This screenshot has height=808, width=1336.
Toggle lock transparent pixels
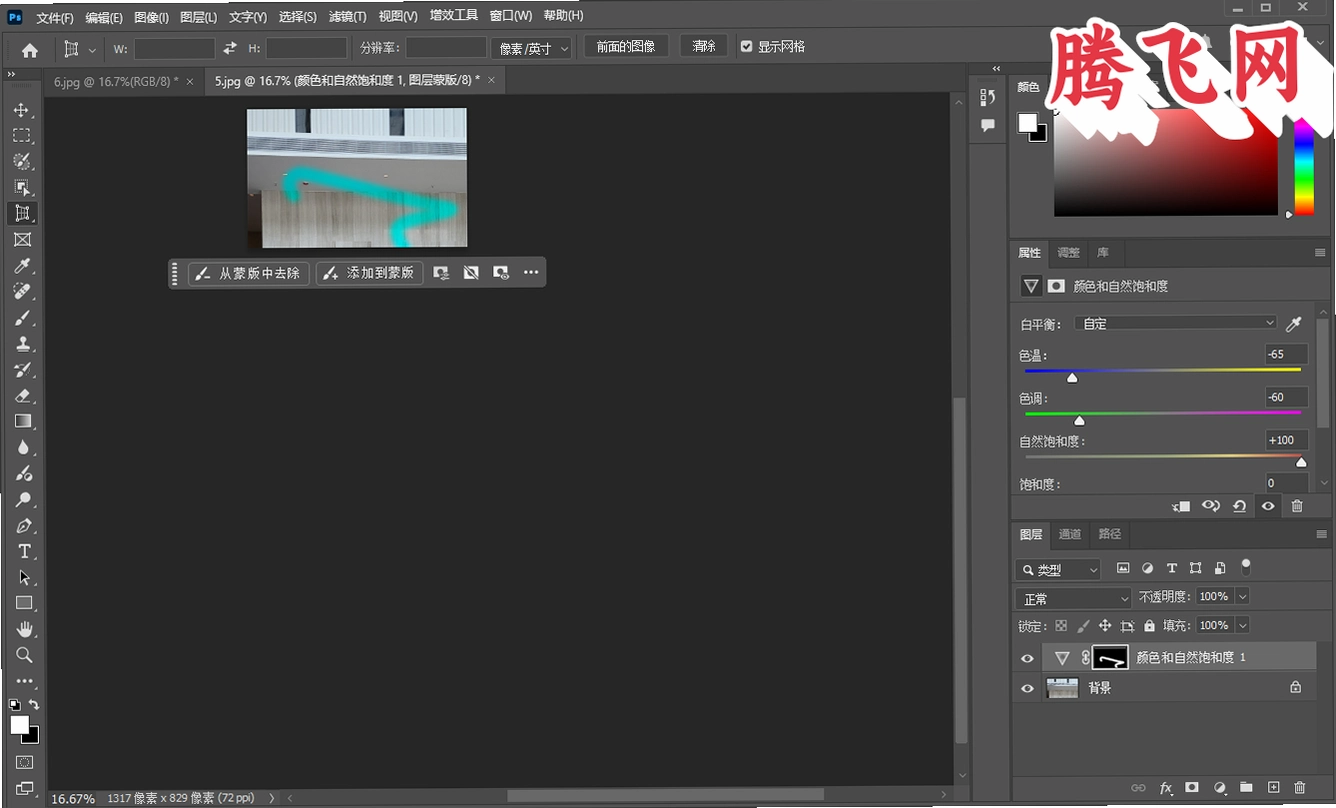click(1061, 626)
